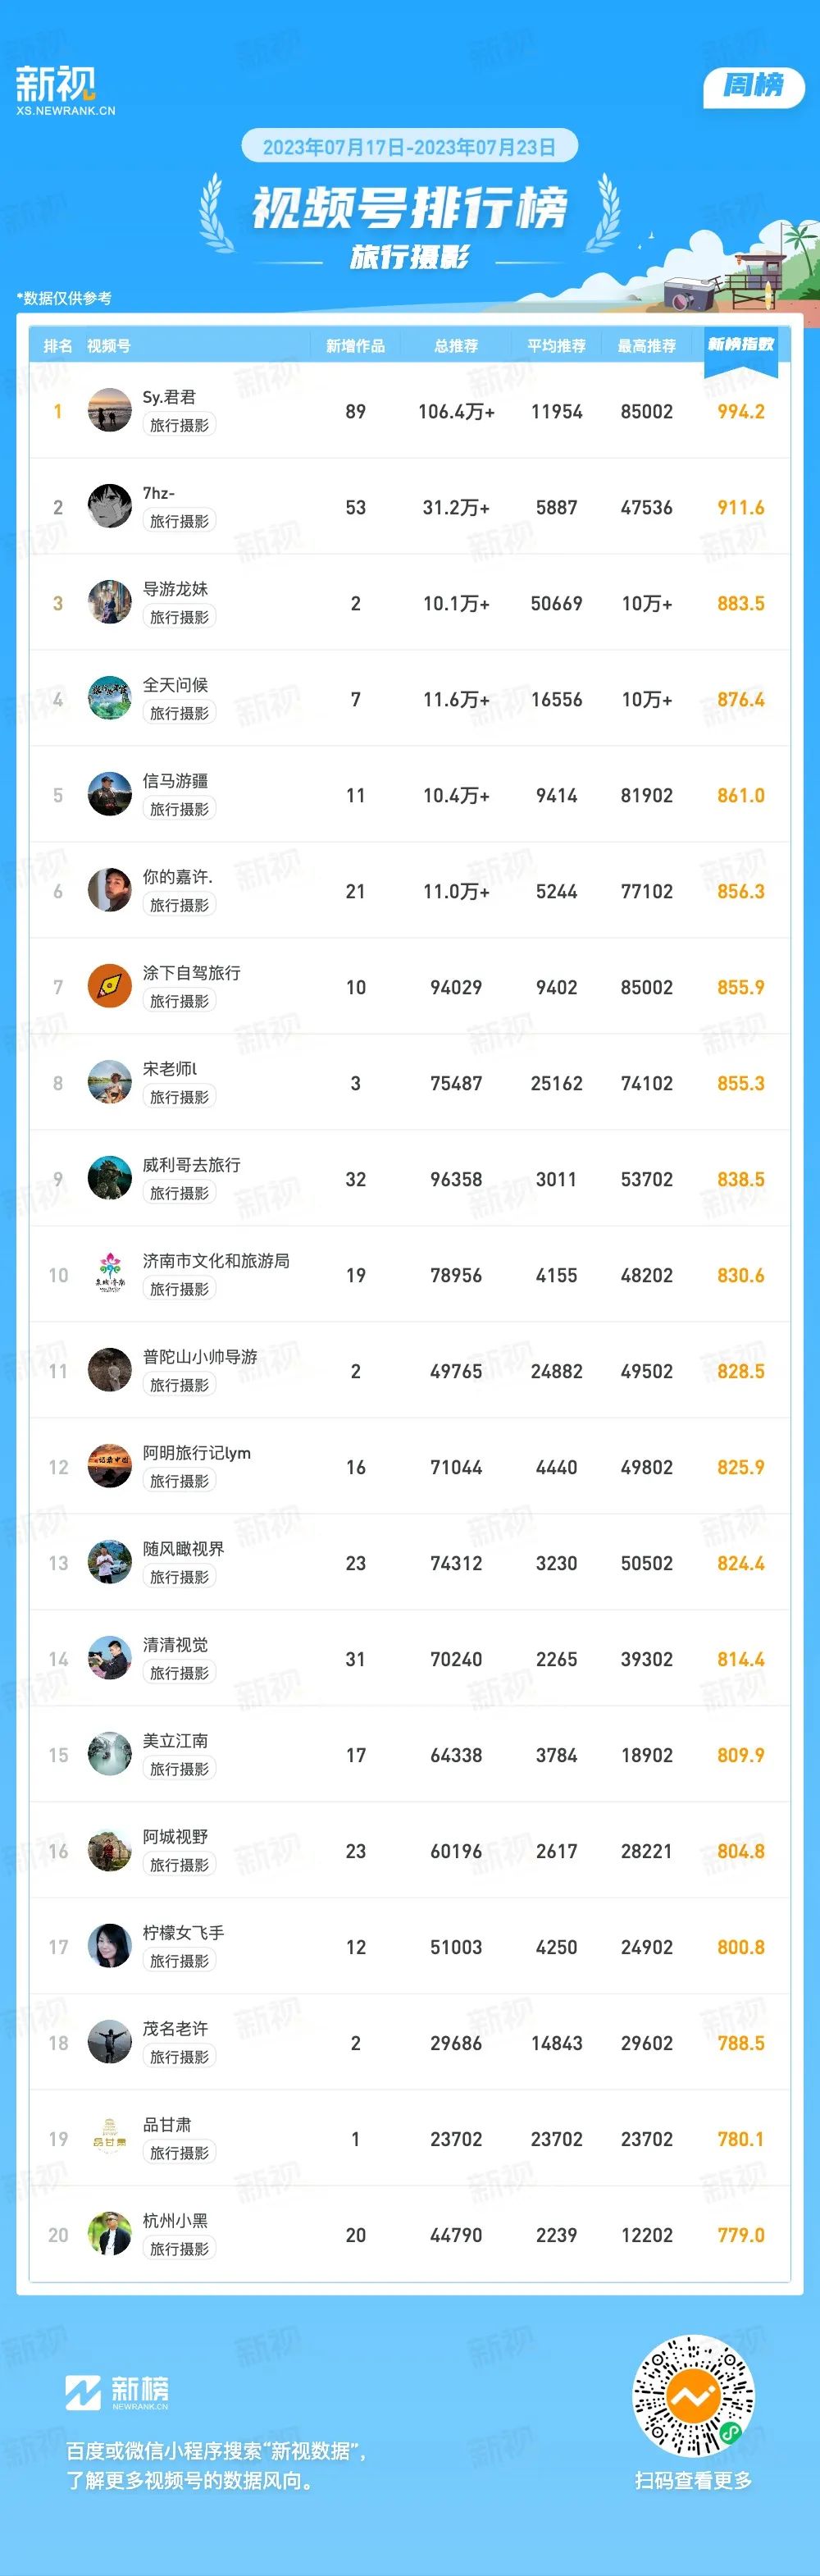Open Sy.君君's avatar thumbnail

110,410
